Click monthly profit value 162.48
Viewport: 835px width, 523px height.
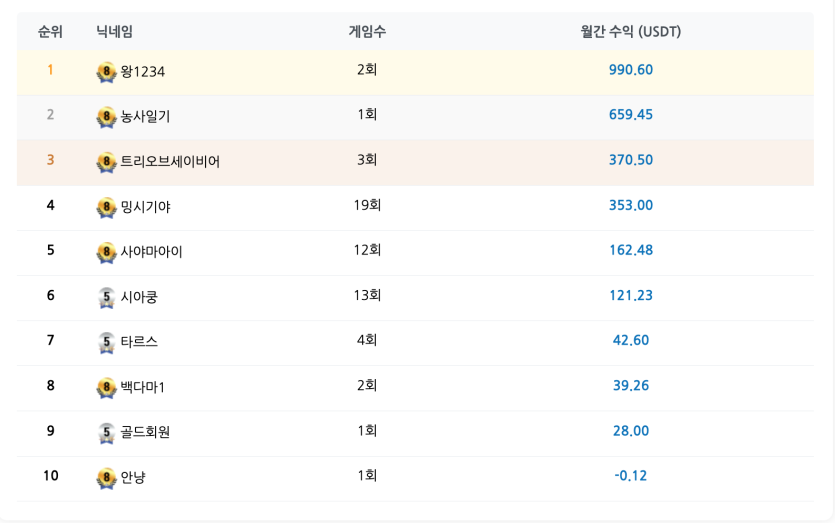[631, 250]
